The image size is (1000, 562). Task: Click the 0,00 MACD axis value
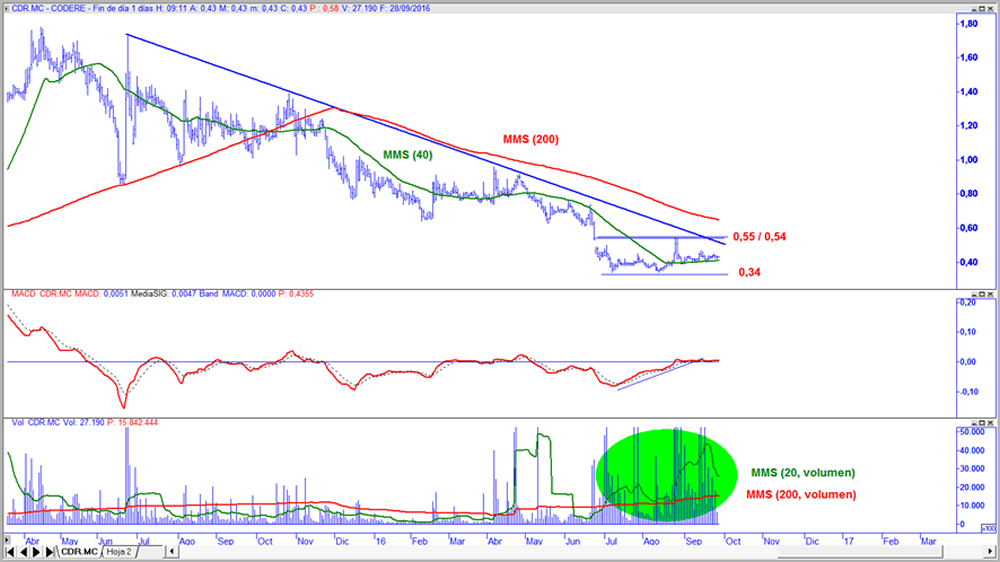tap(968, 362)
